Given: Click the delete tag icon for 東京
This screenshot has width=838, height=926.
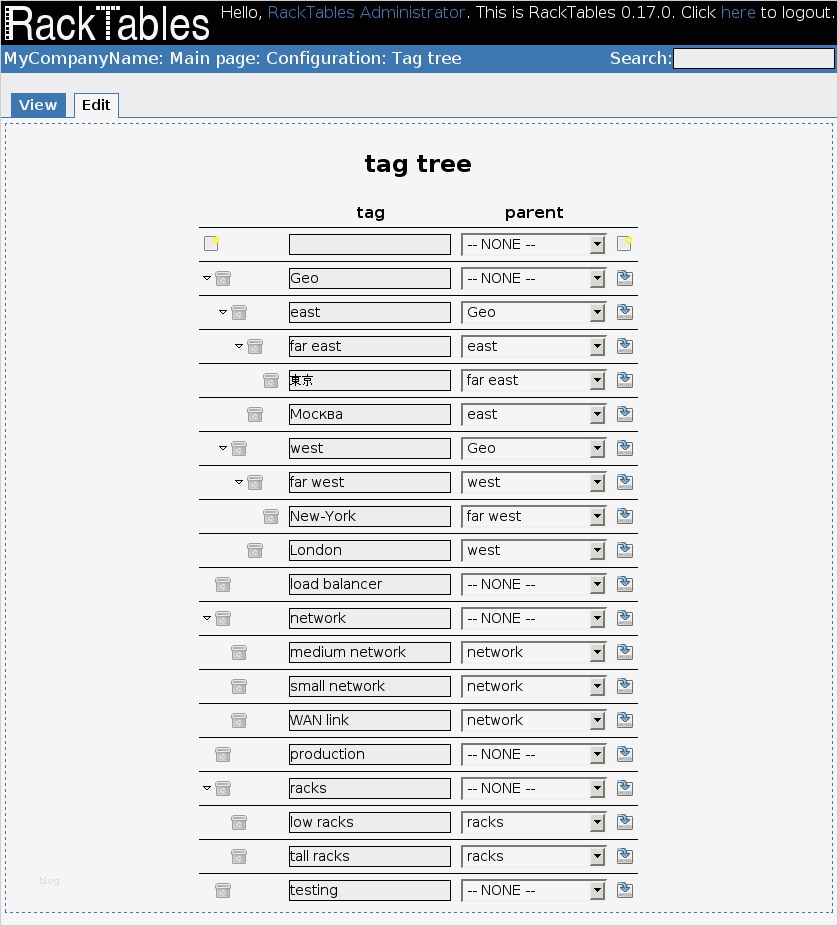Looking at the screenshot, I should [x=270, y=380].
